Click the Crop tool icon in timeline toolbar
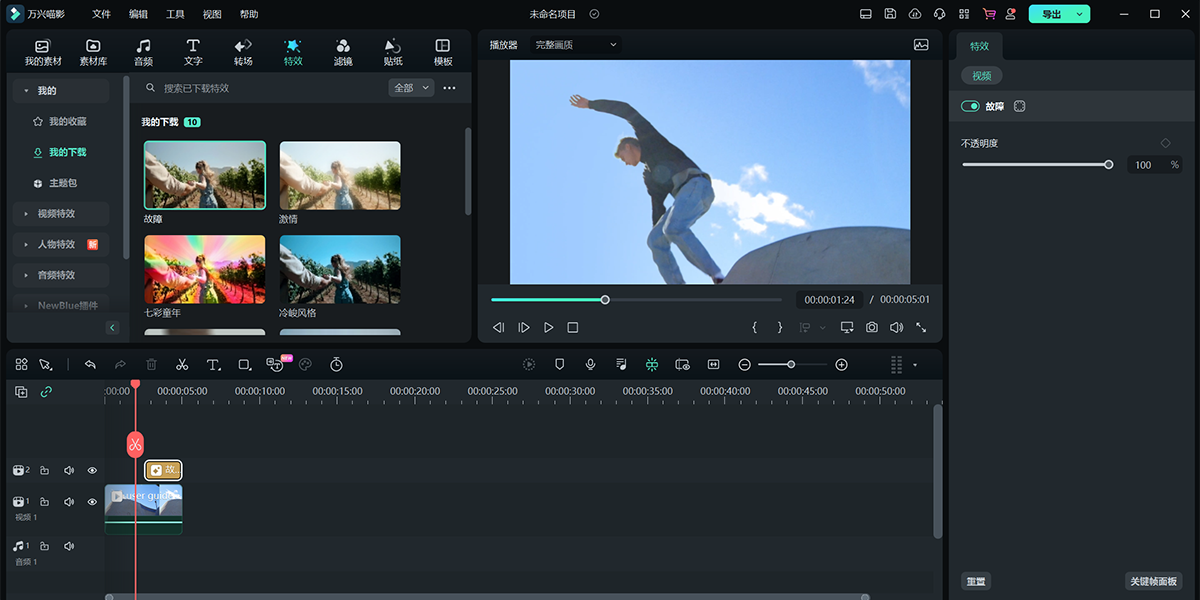This screenshot has height=600, width=1200. click(244, 364)
